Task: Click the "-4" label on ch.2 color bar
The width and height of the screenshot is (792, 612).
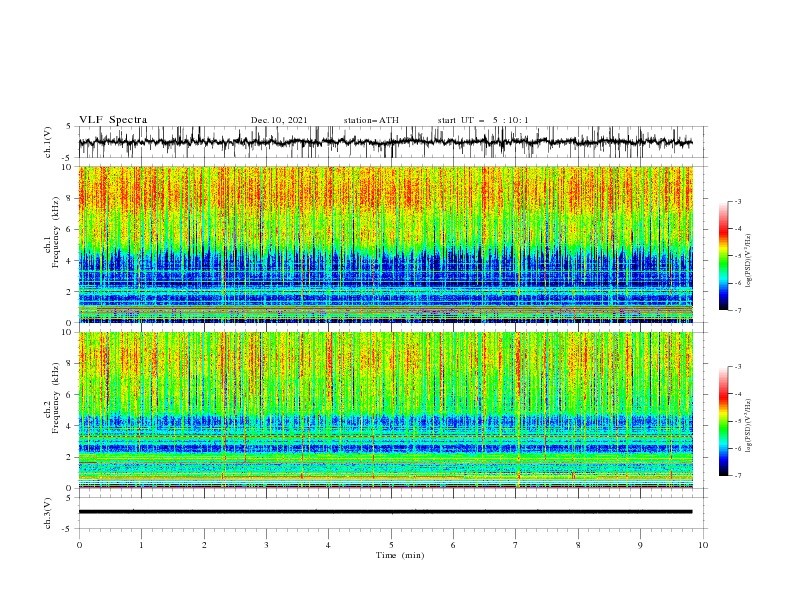Action: coord(737,394)
